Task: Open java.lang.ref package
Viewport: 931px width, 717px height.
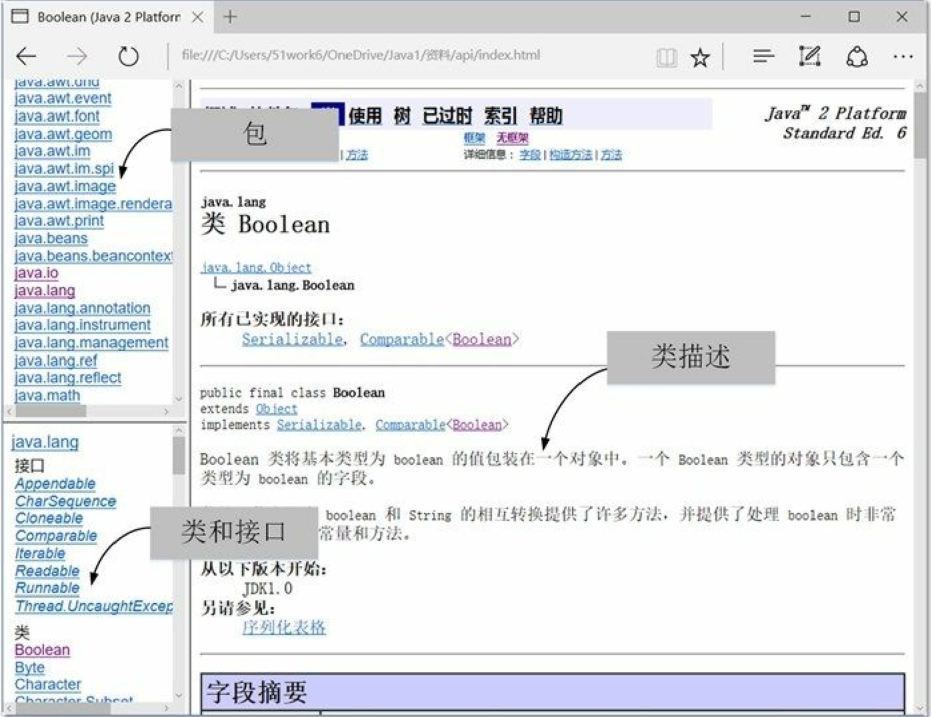Action: pyautogui.click(x=56, y=361)
